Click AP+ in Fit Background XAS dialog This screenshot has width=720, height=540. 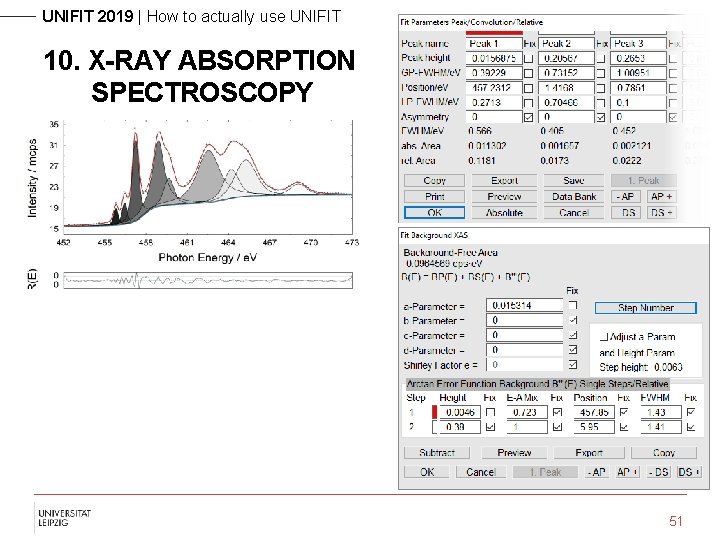tap(627, 472)
